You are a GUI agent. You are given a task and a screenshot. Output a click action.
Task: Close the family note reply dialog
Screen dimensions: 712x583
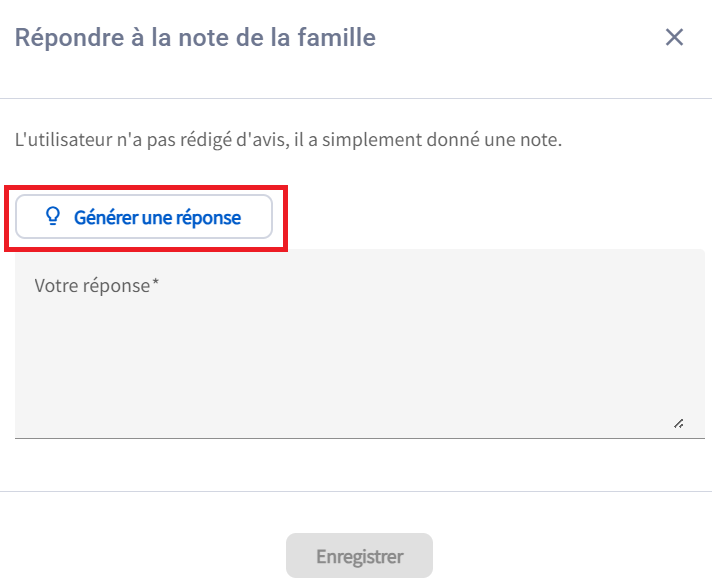click(x=675, y=38)
